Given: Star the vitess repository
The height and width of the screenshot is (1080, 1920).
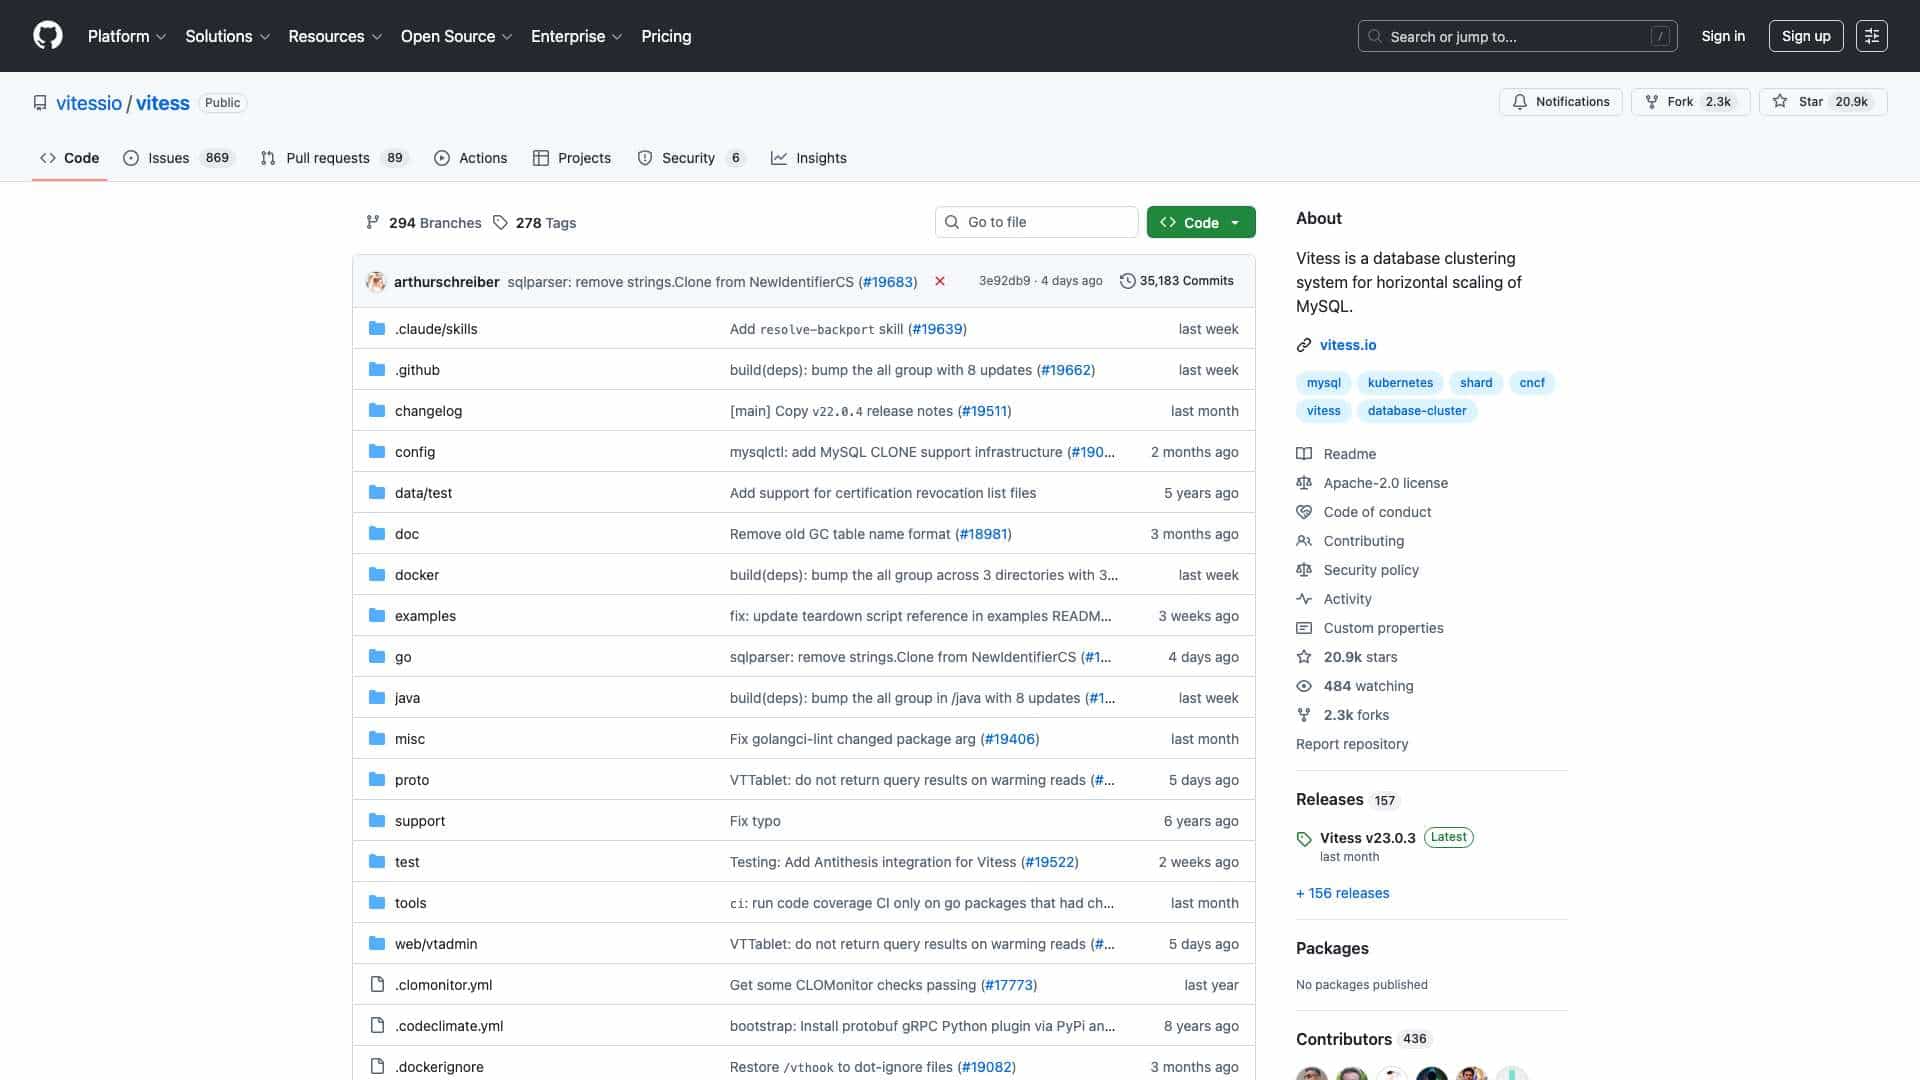Looking at the screenshot, I should [x=1822, y=102].
